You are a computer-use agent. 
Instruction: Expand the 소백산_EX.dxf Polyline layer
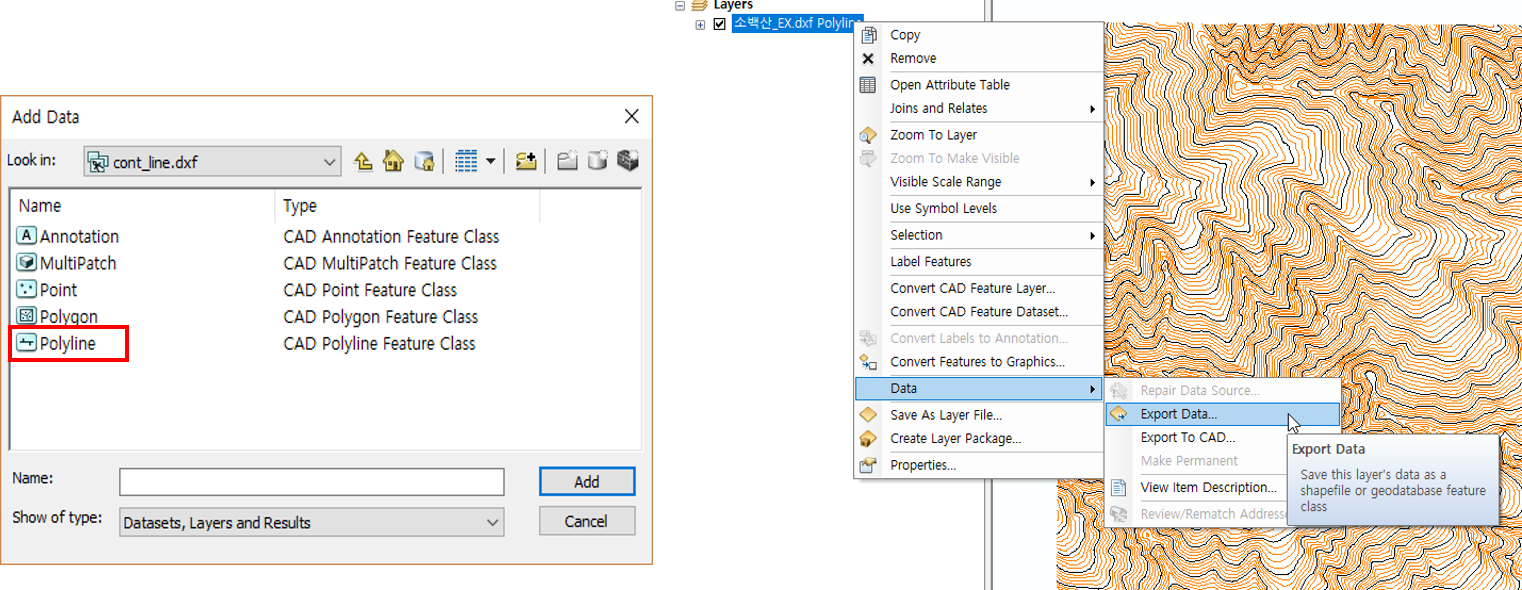[700, 24]
